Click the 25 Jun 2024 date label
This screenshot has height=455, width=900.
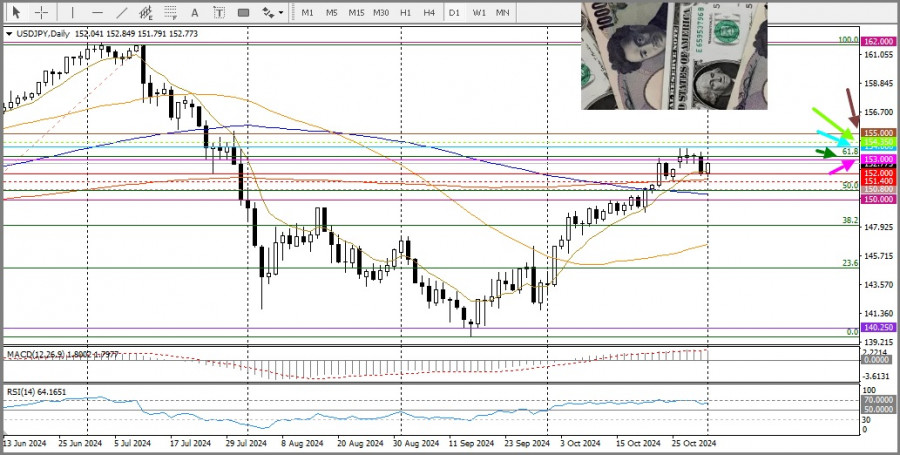pyautogui.click(x=80, y=444)
